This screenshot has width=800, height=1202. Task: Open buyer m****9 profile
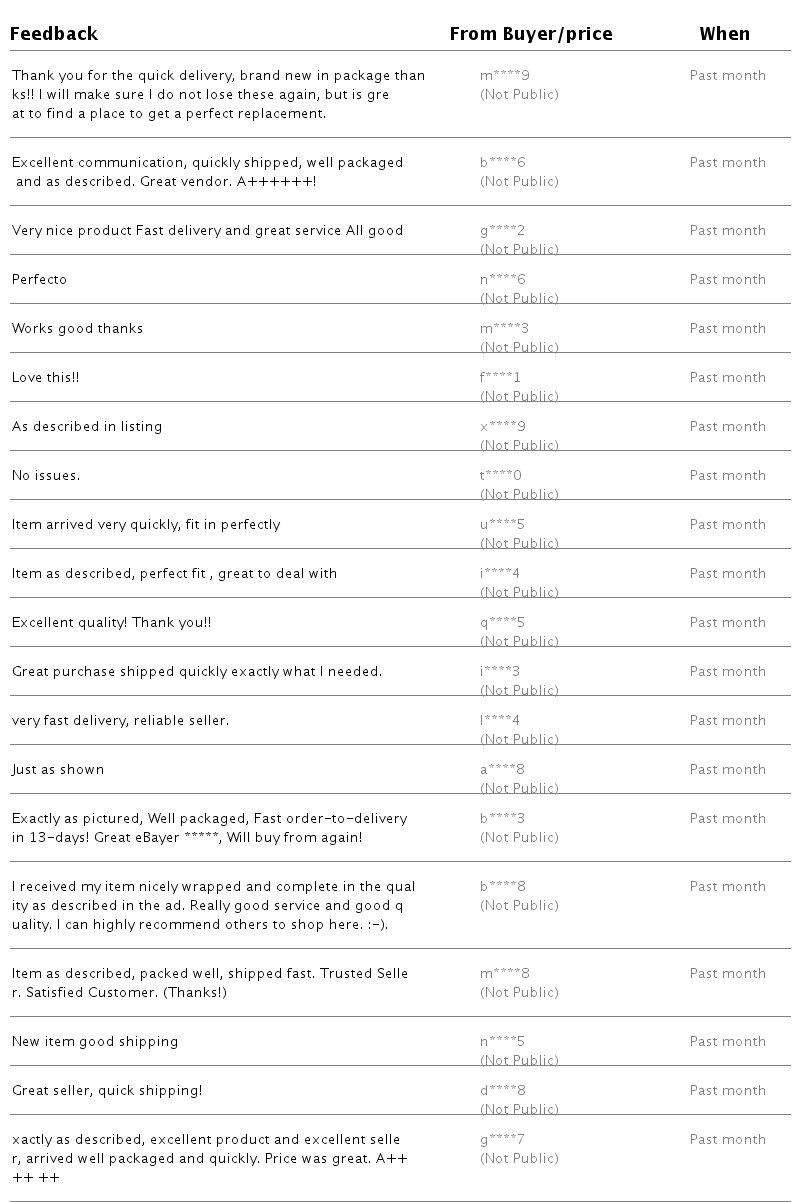(504, 75)
